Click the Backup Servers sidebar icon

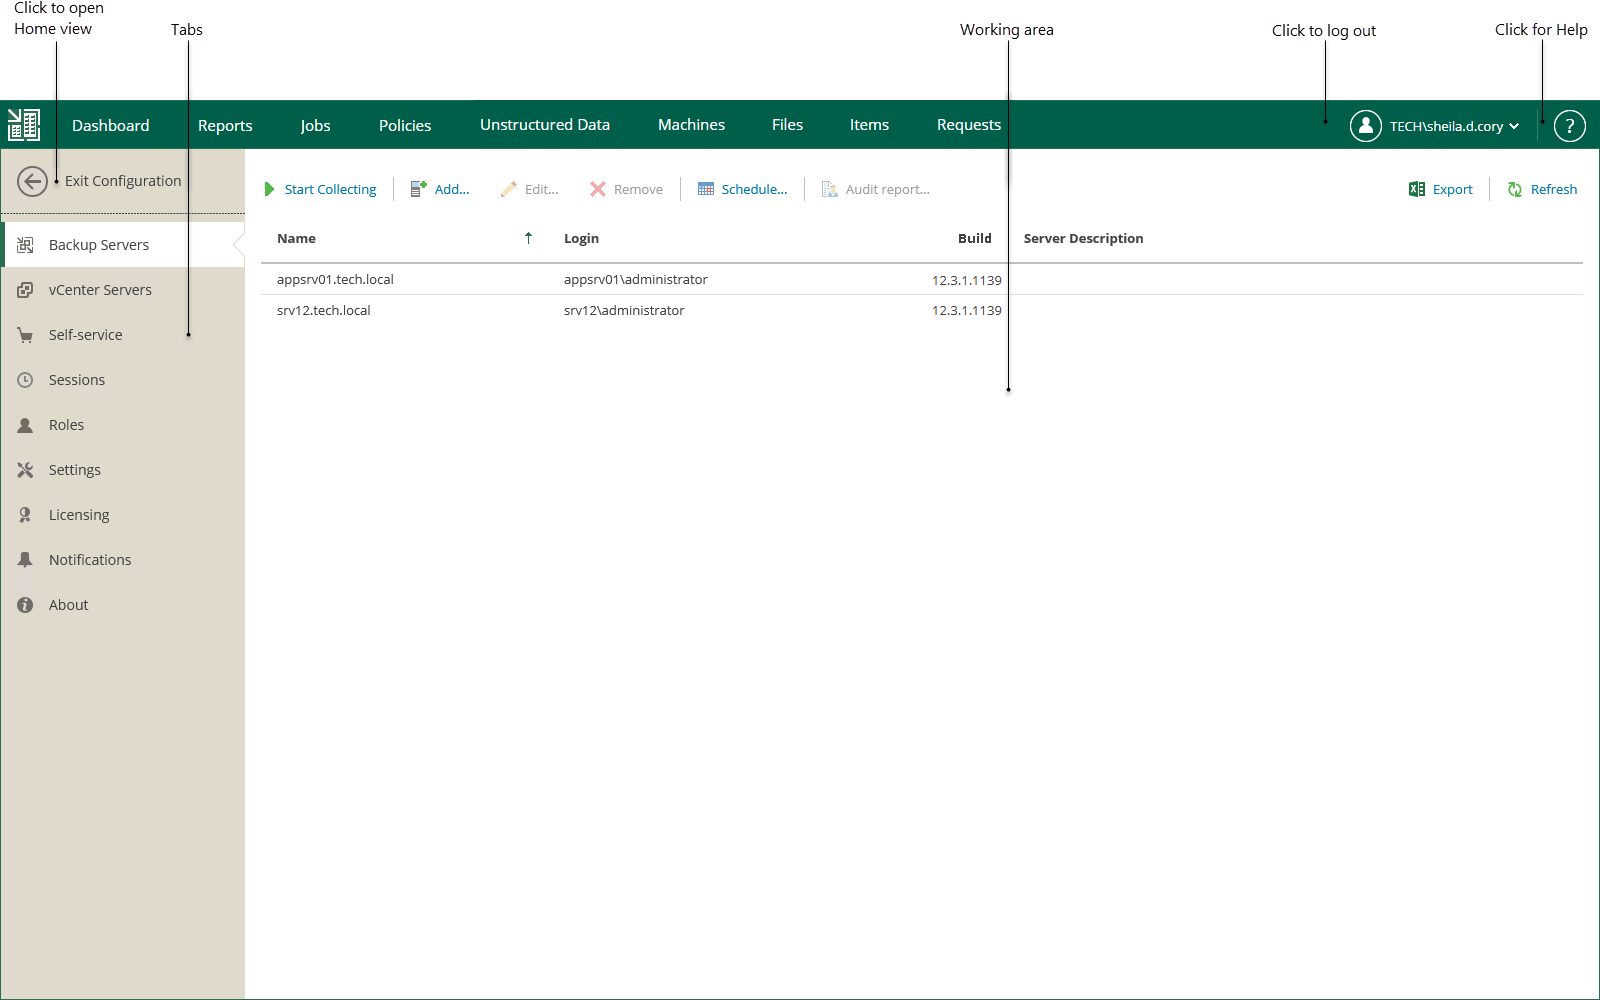click(x=25, y=245)
